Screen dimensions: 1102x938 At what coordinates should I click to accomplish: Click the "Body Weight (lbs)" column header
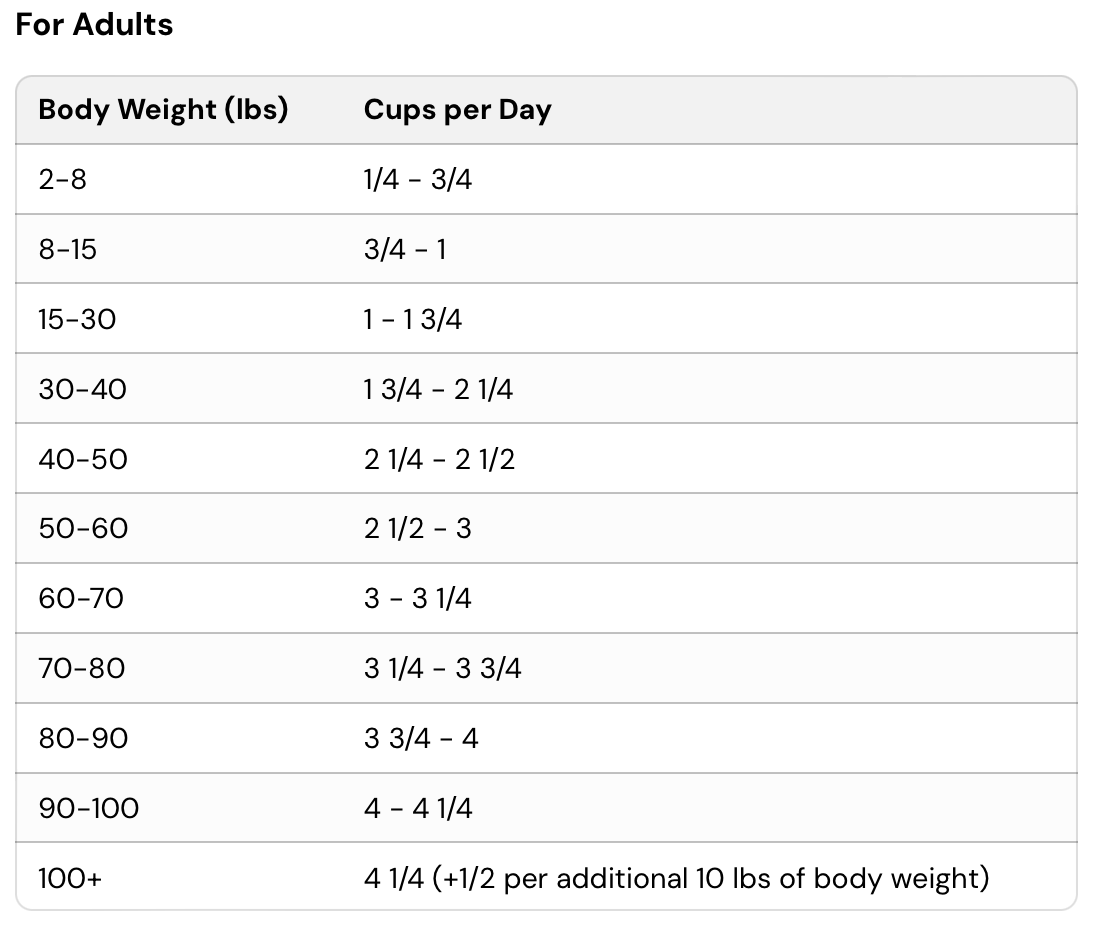click(x=163, y=110)
